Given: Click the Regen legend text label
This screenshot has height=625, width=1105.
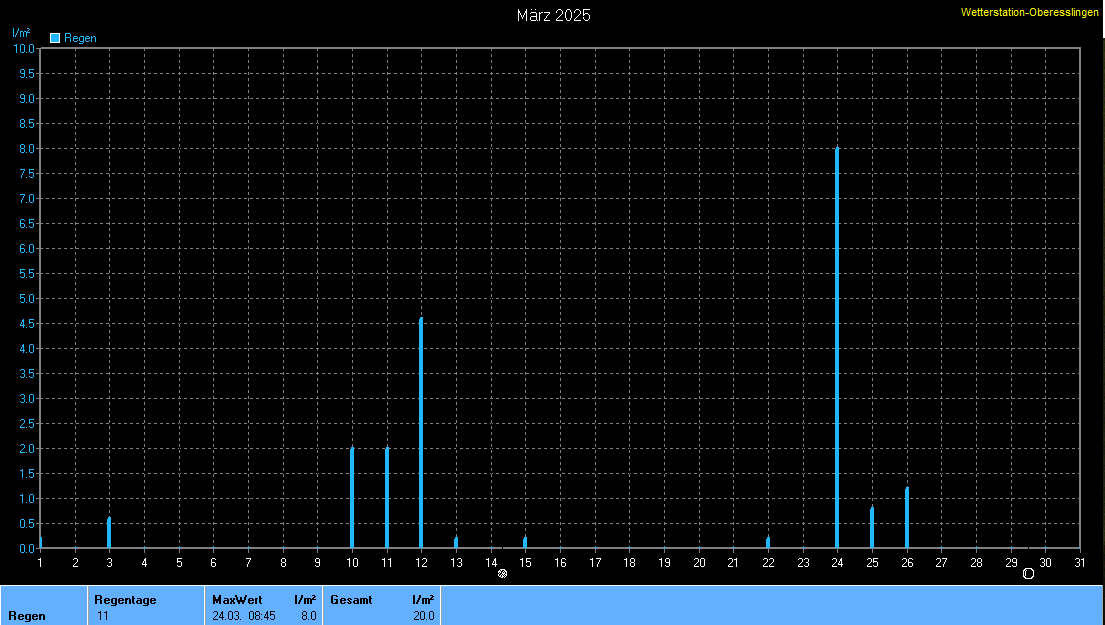Looking at the screenshot, I should pyautogui.click(x=80, y=38).
